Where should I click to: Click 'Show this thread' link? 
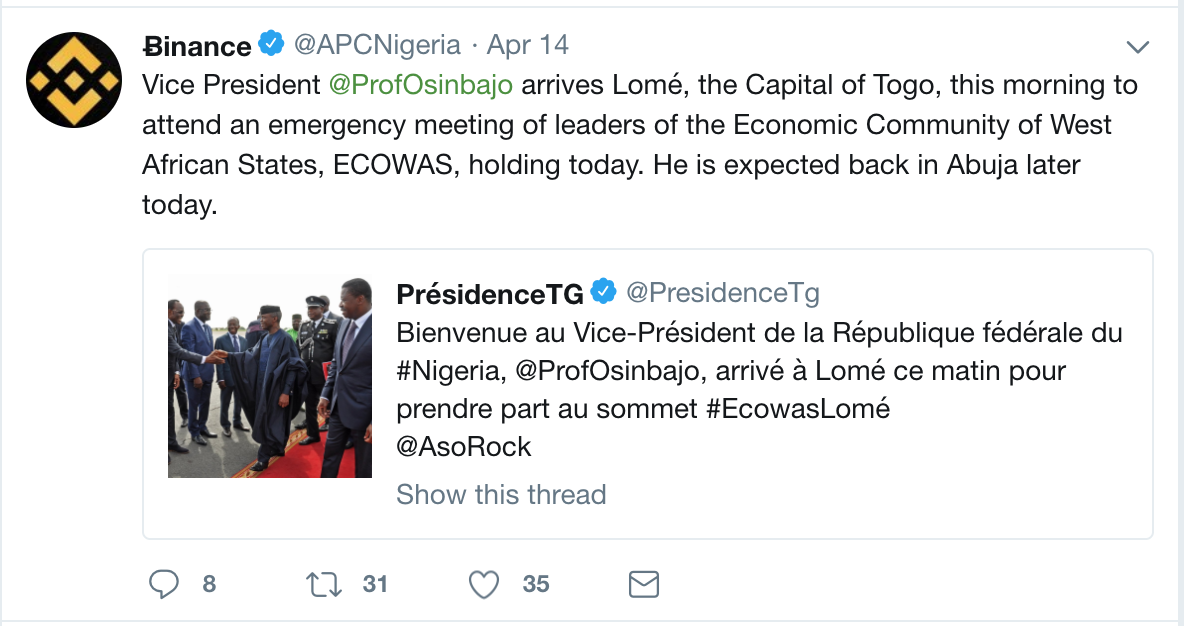click(501, 494)
